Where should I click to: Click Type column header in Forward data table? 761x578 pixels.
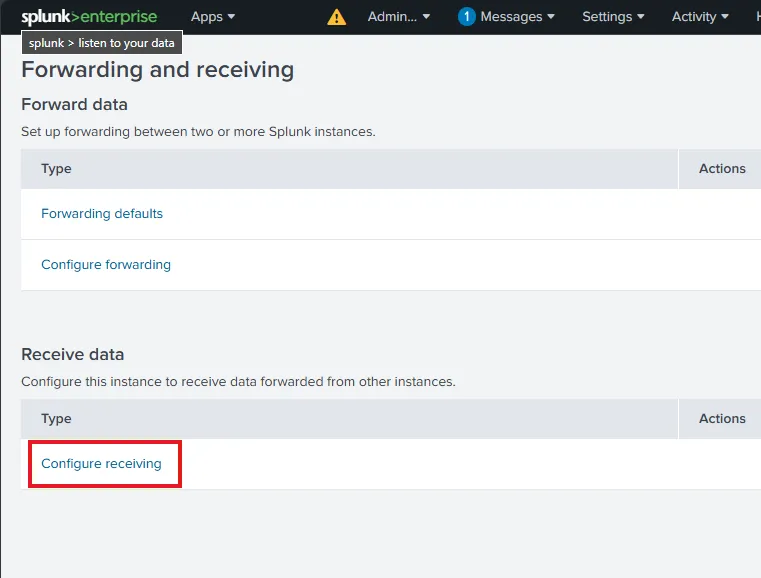coord(56,169)
